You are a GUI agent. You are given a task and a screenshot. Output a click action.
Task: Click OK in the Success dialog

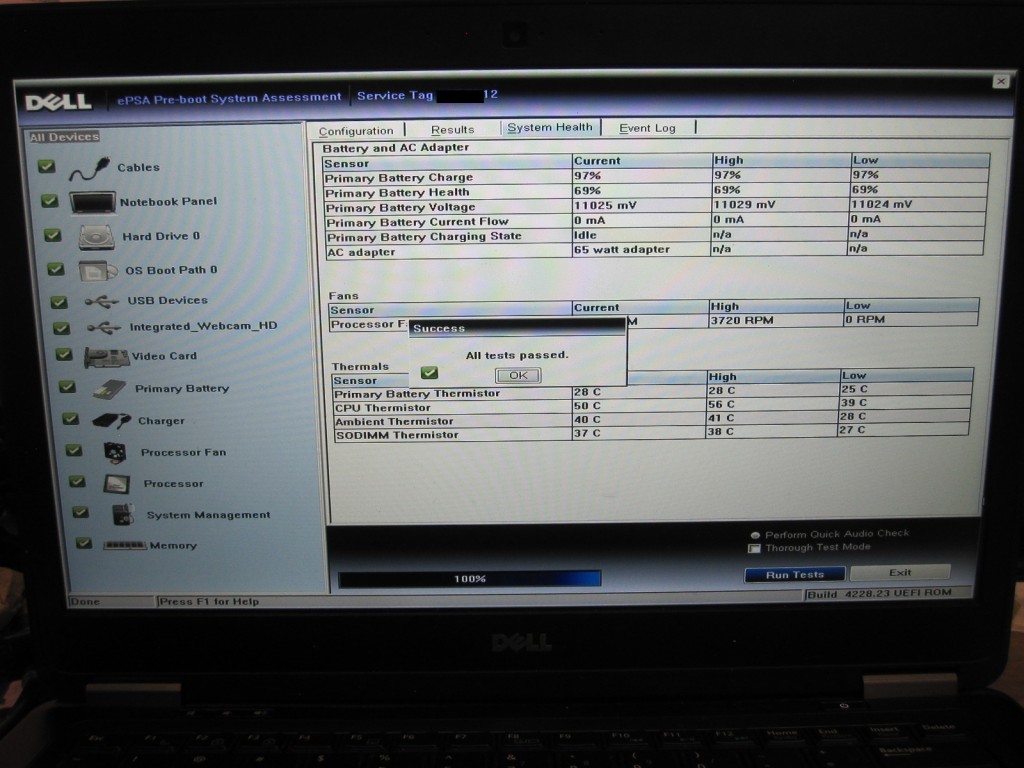518,376
